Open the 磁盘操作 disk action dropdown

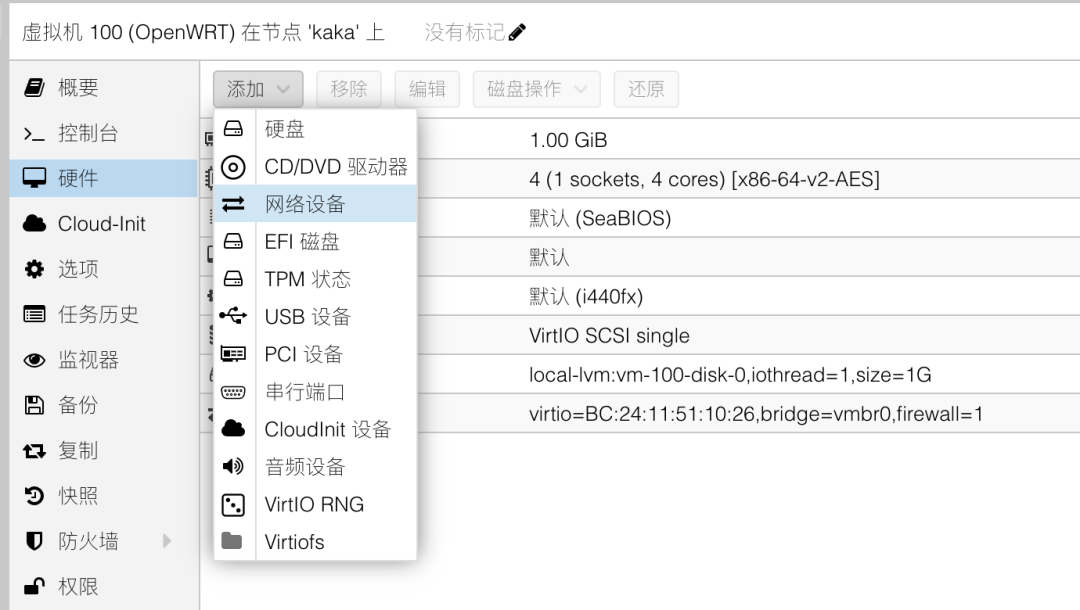(x=537, y=89)
